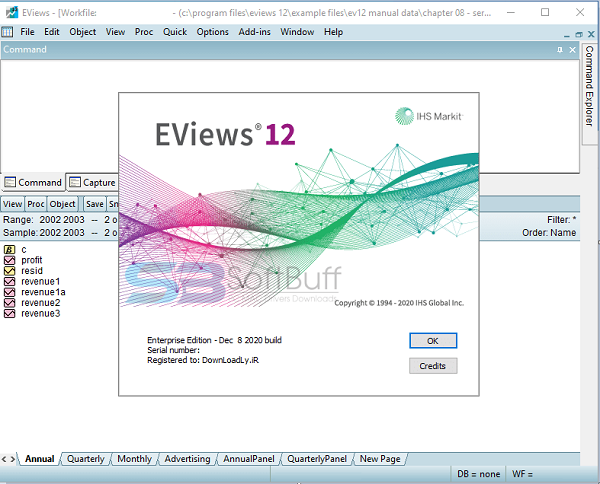This screenshot has width=600, height=484.
Task: Click the Range: 2002 2003 text
Action: [44, 220]
